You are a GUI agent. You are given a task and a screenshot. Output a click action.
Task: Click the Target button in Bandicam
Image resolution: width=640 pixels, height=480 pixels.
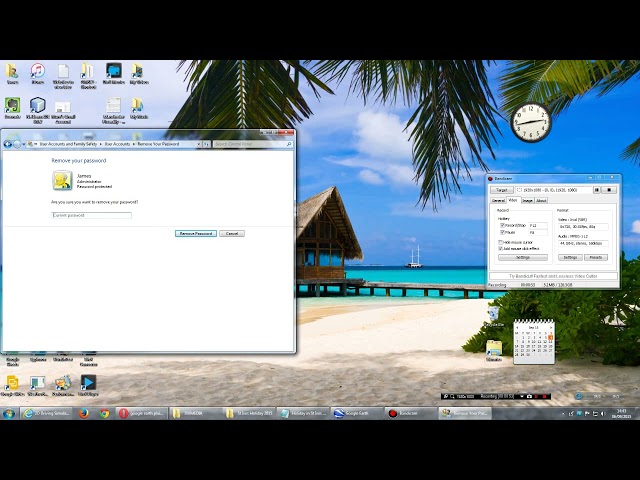[502, 190]
